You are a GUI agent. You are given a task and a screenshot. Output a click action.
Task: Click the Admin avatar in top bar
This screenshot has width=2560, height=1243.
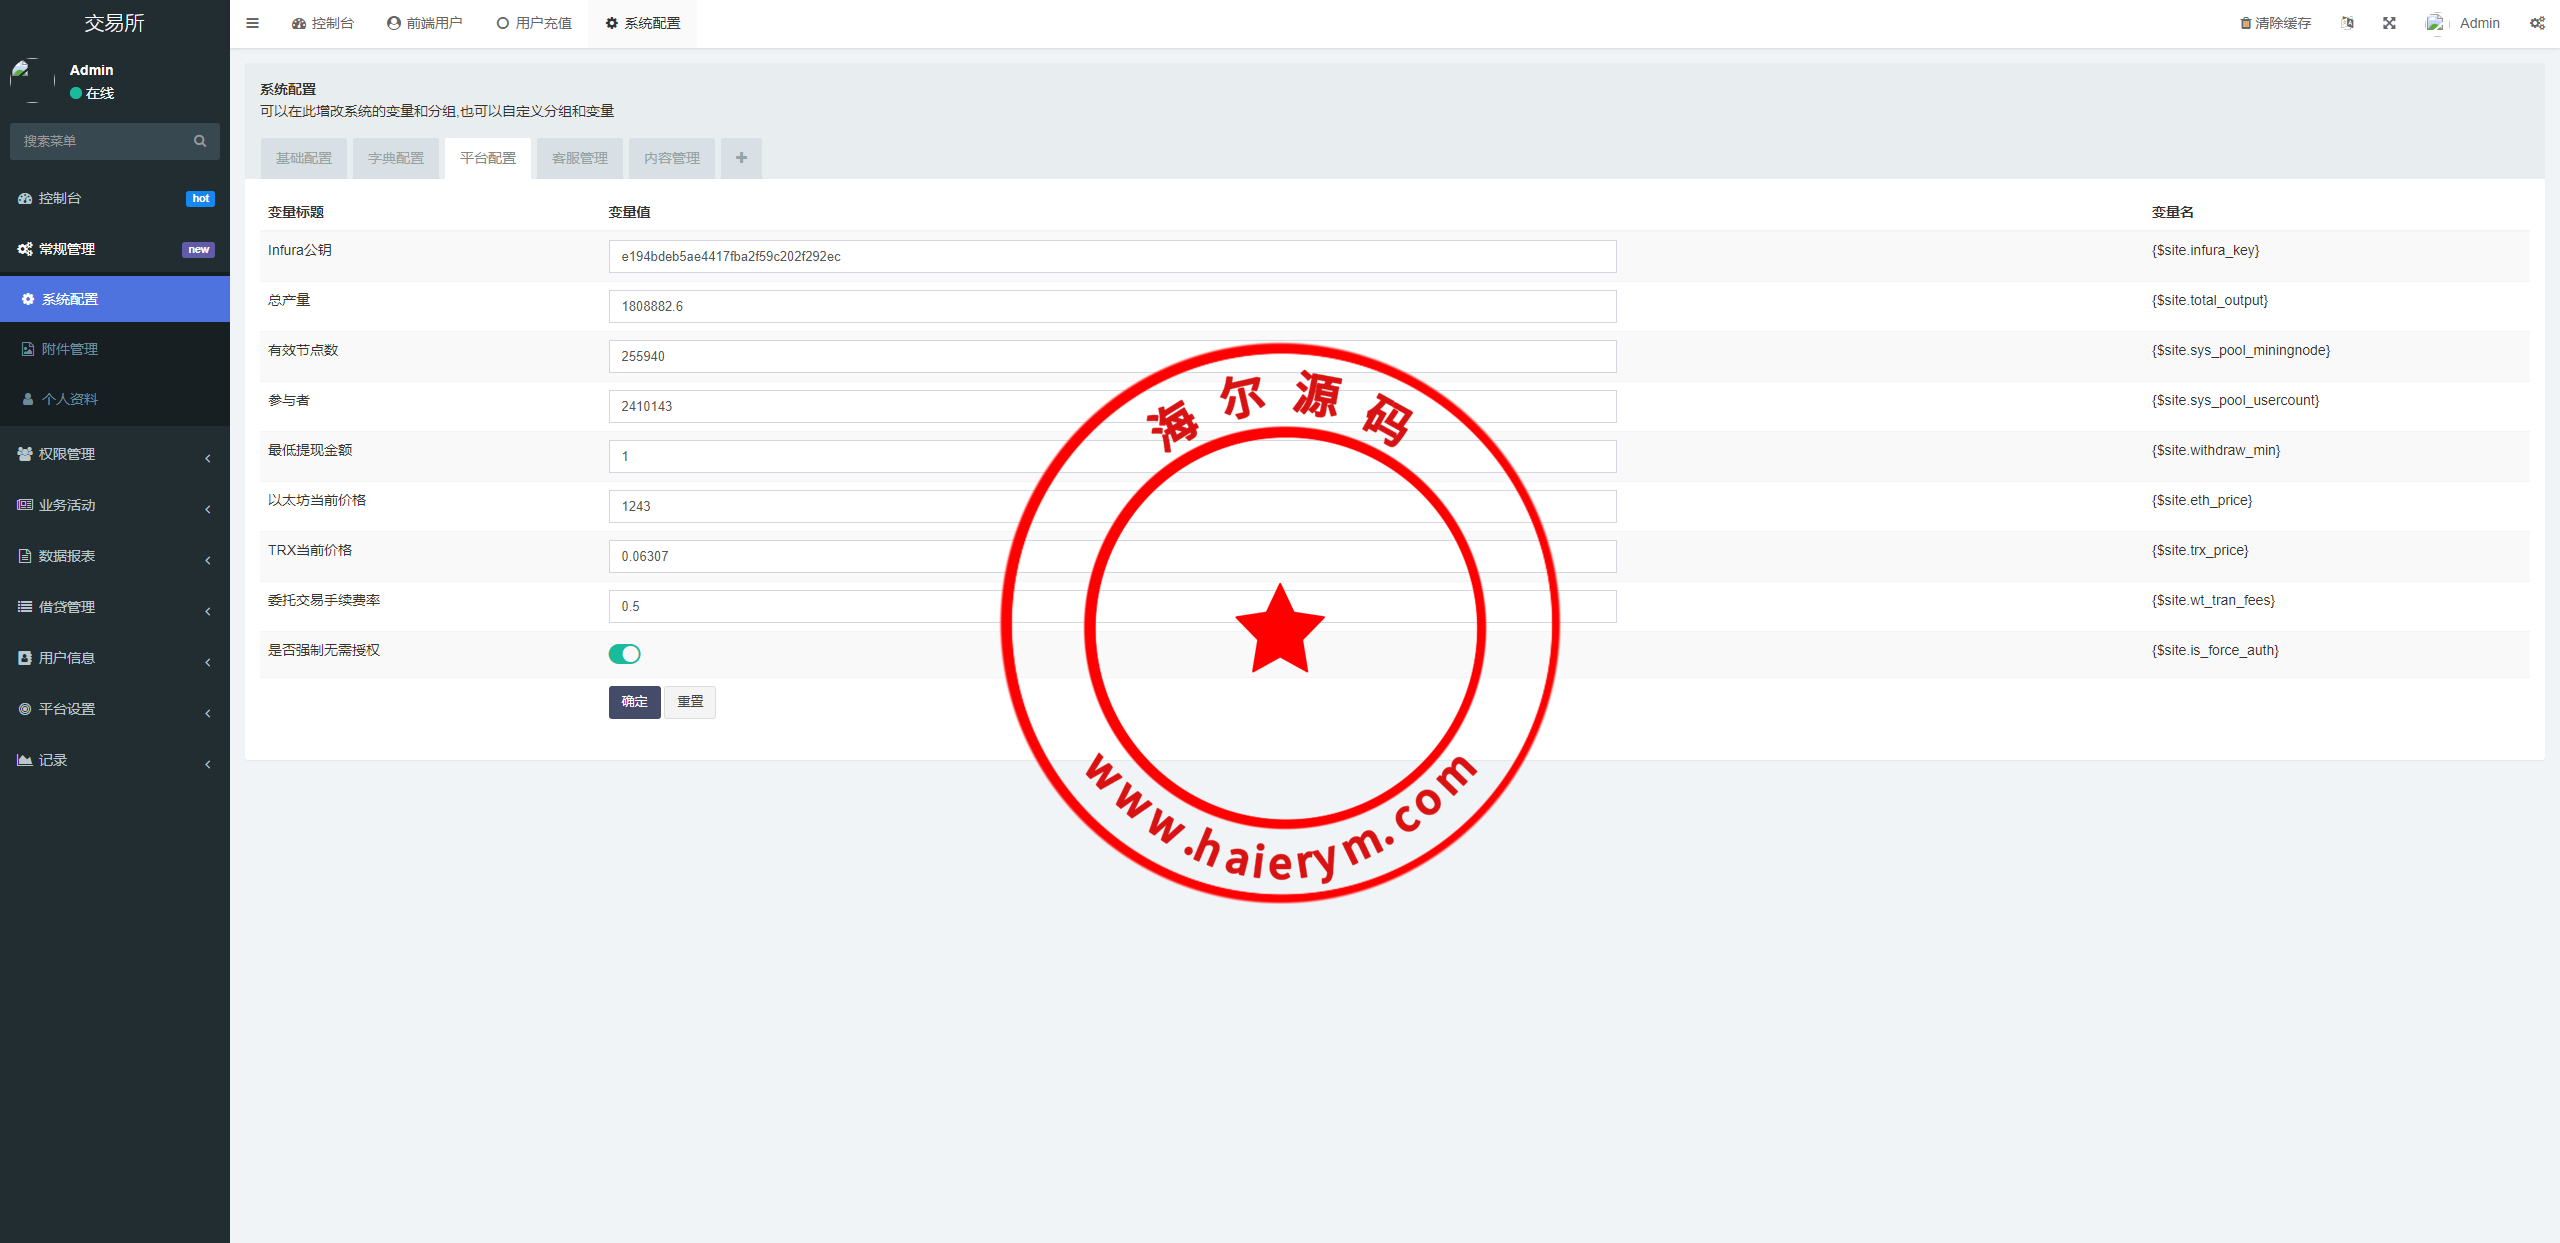(x=2436, y=23)
